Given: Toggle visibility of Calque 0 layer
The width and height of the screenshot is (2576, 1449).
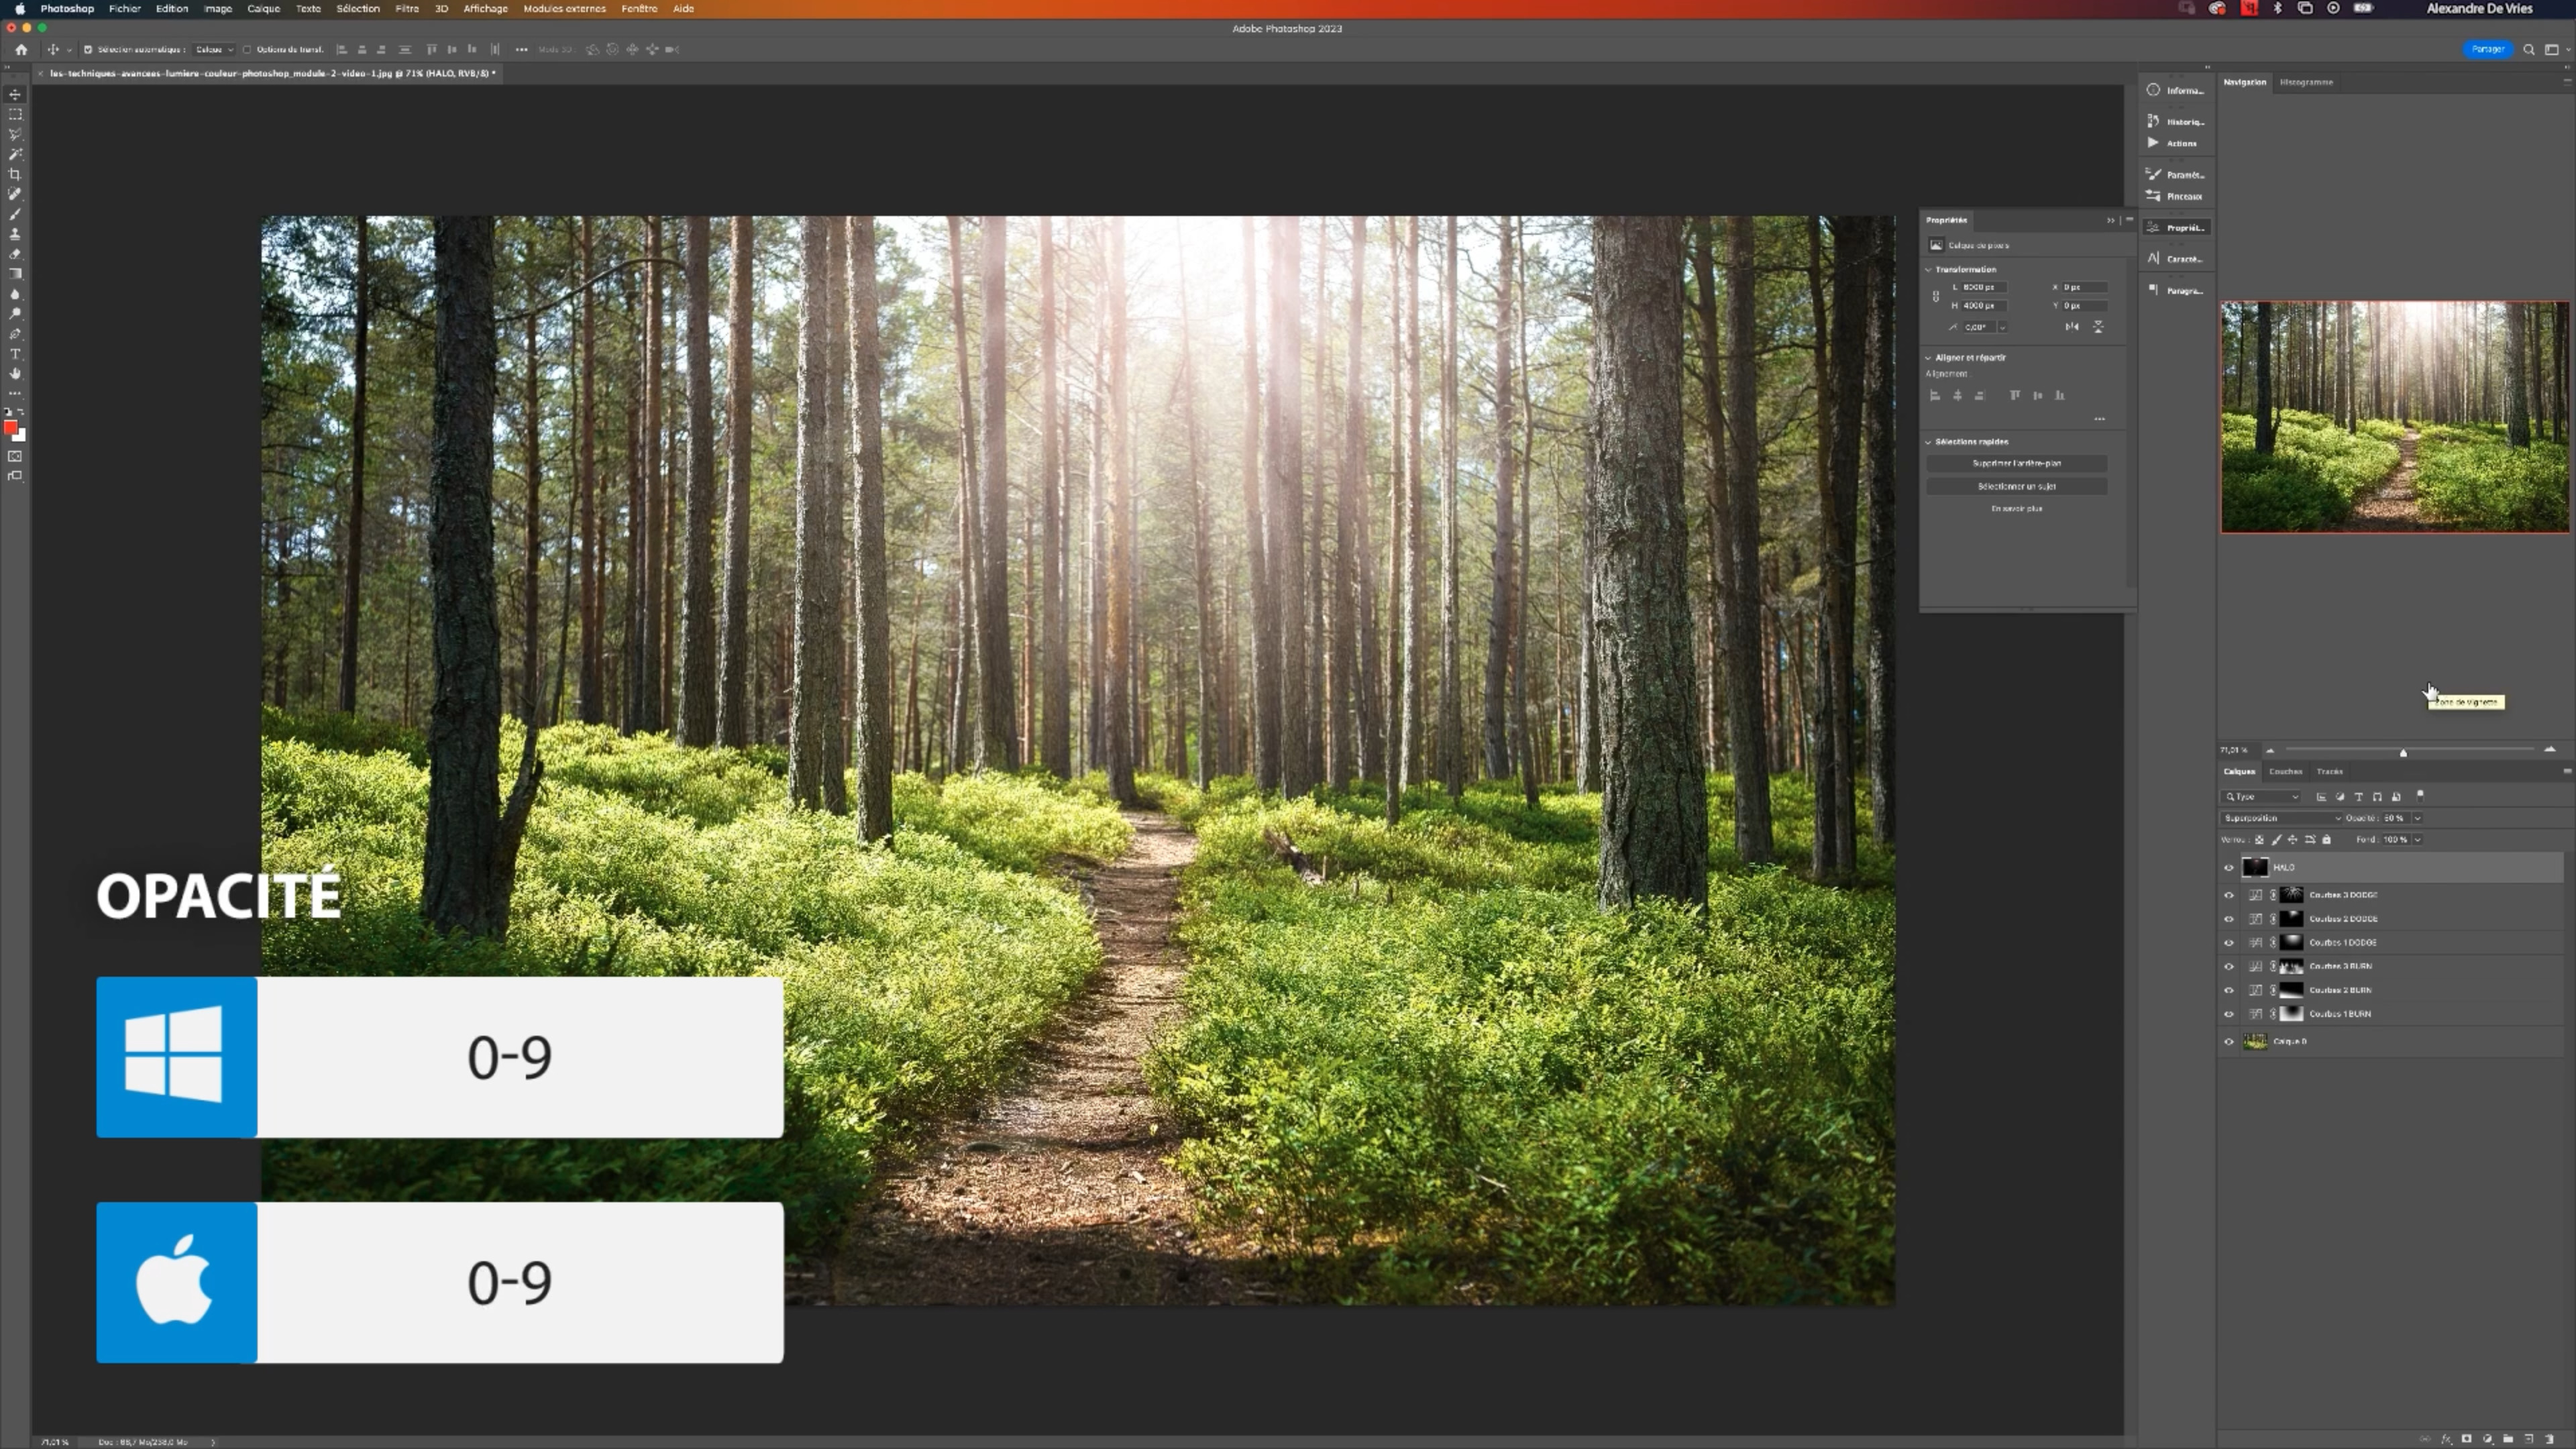Looking at the screenshot, I should 2229,1042.
